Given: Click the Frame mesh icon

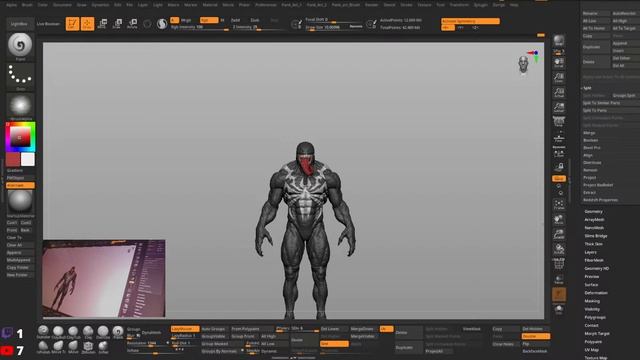Looking at the screenshot, I should click(559, 204).
